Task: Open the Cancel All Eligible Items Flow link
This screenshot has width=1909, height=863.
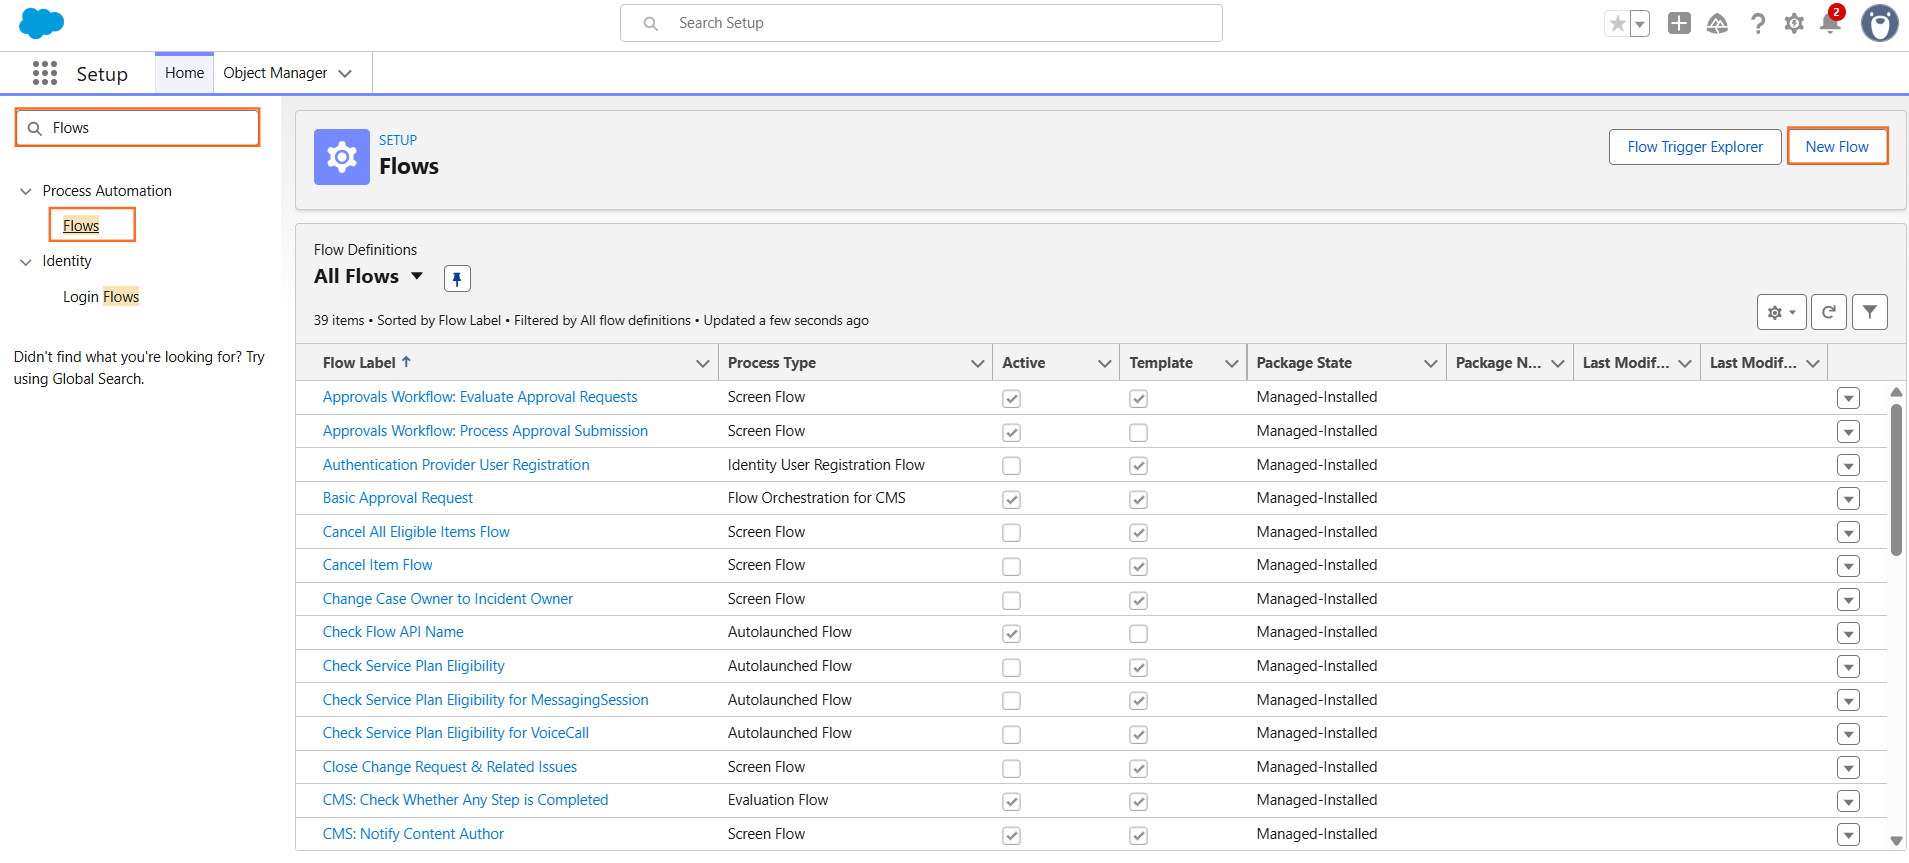Action: [416, 532]
